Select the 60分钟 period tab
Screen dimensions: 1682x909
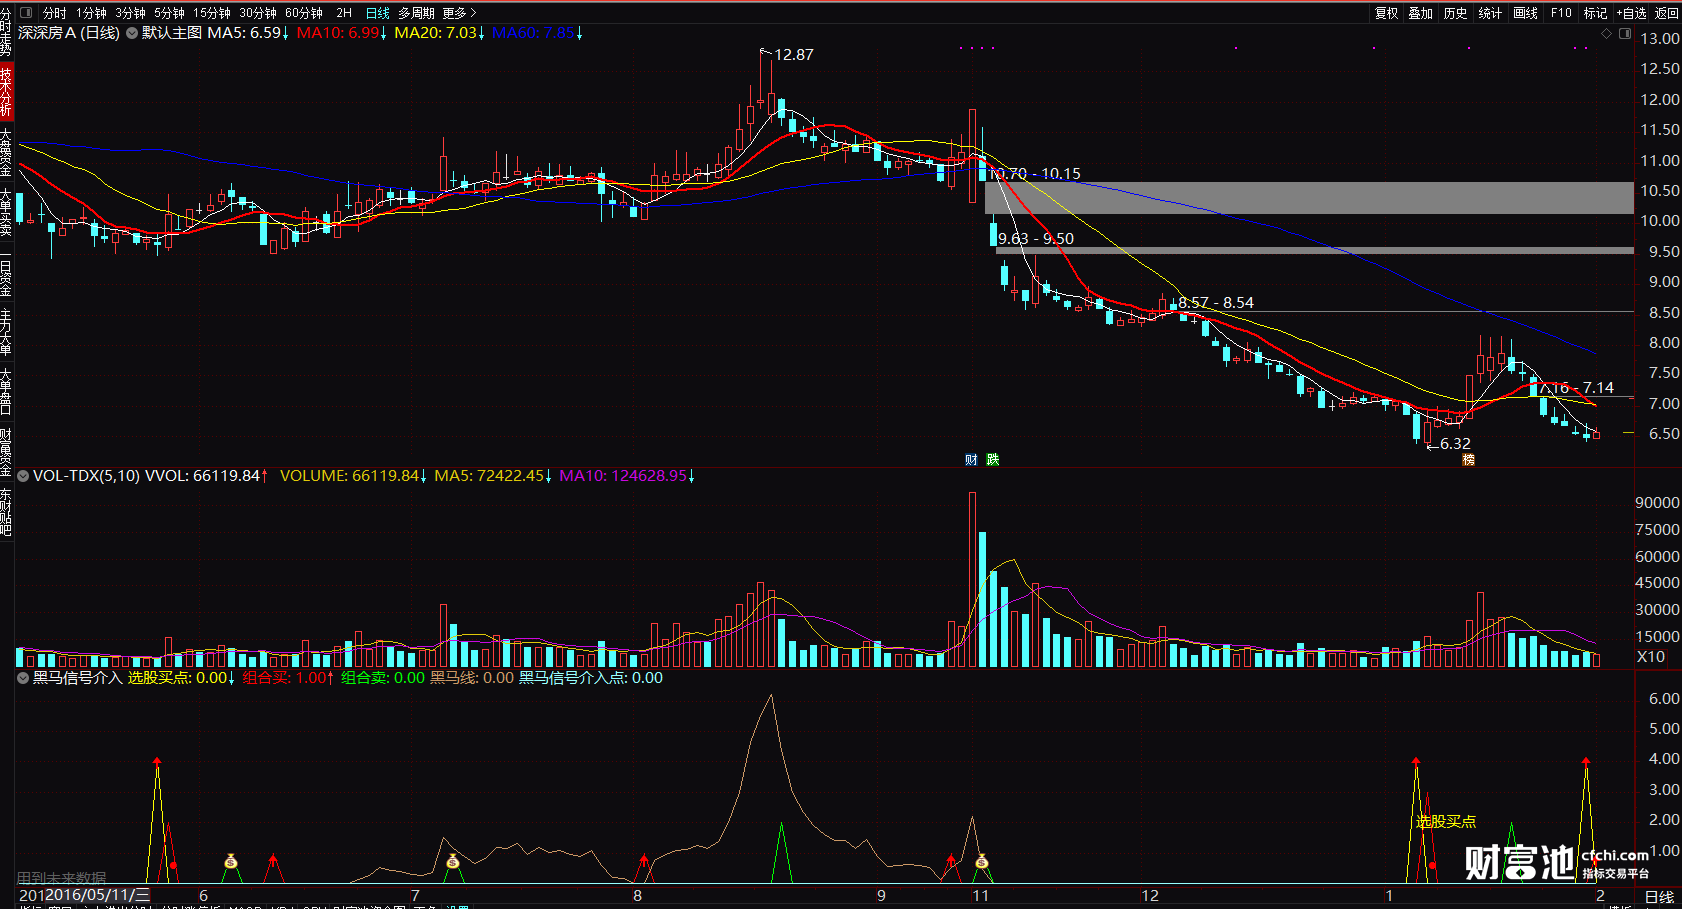point(304,13)
